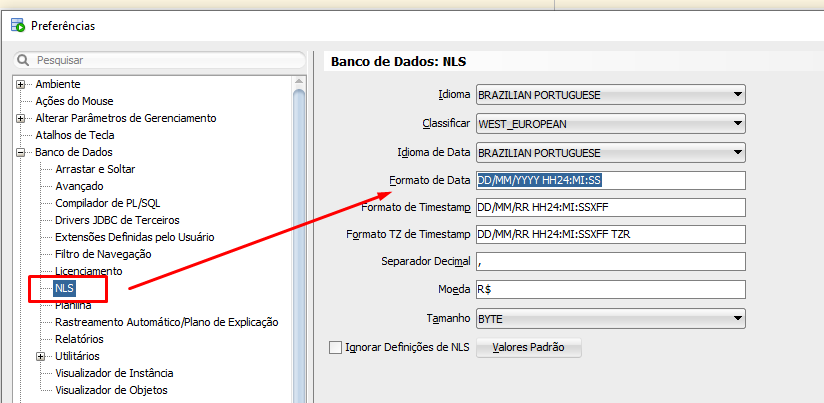Click the Preferências window icon
The image size is (824, 403).
(18, 25)
